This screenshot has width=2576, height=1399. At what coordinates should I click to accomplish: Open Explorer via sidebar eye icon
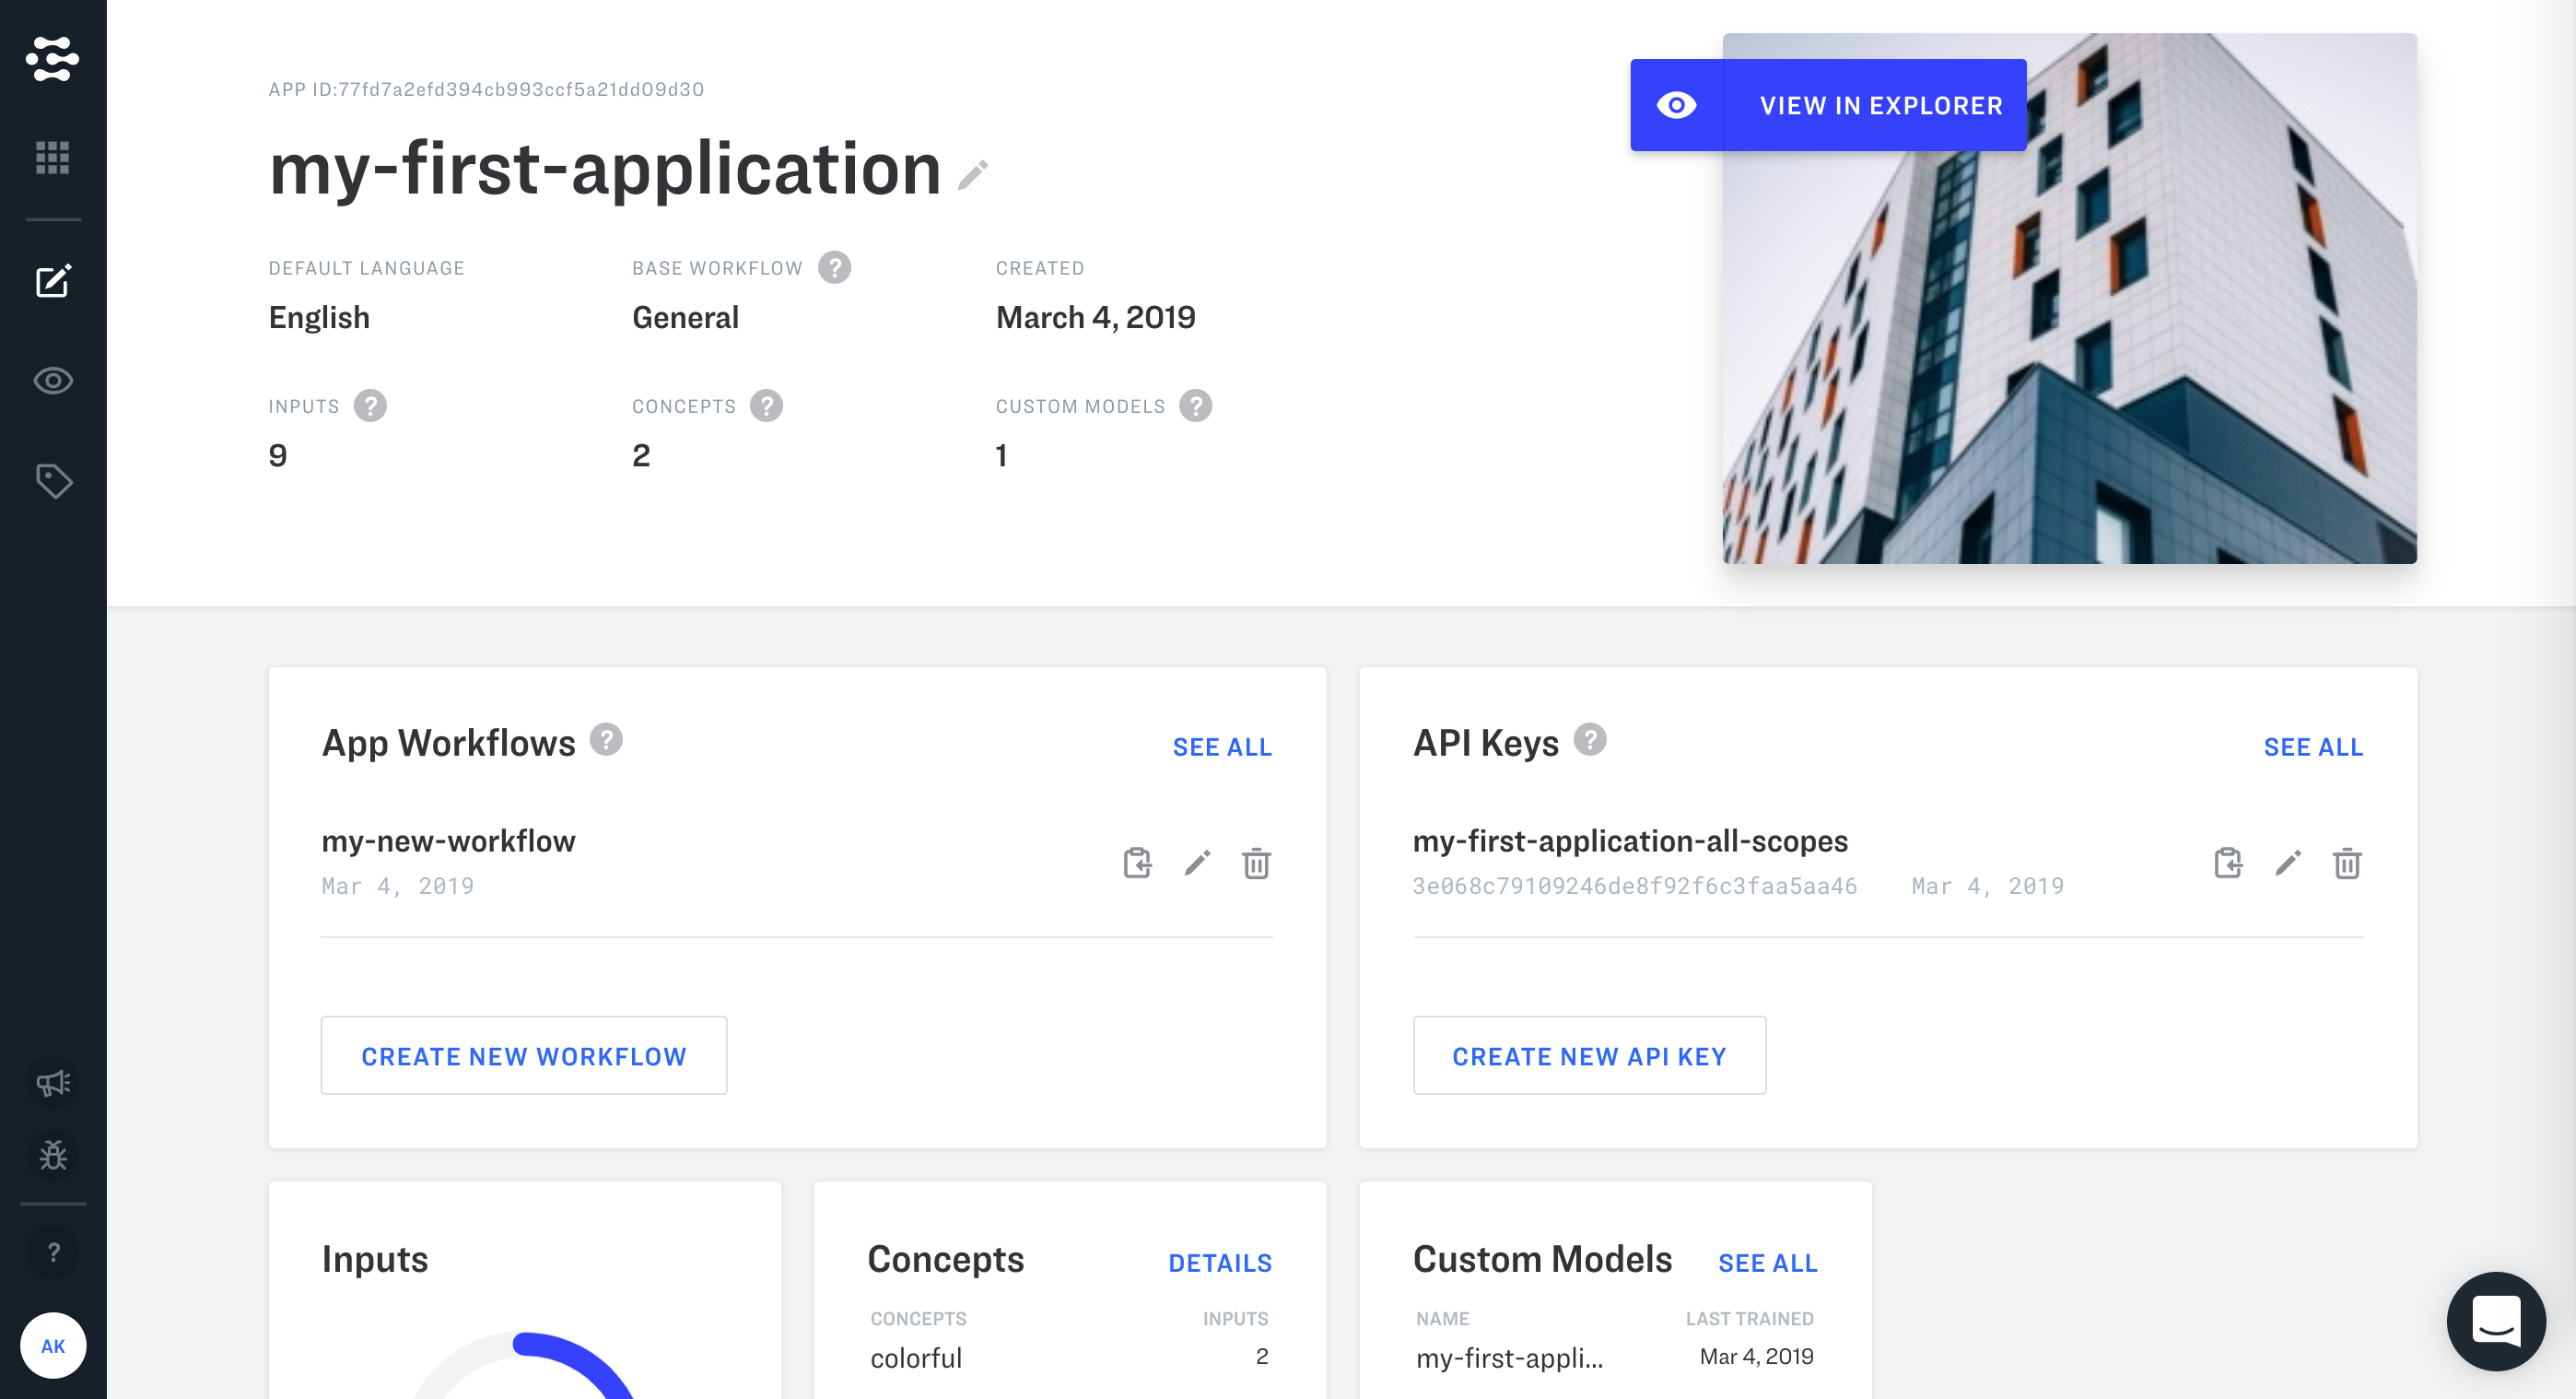tap(52, 381)
